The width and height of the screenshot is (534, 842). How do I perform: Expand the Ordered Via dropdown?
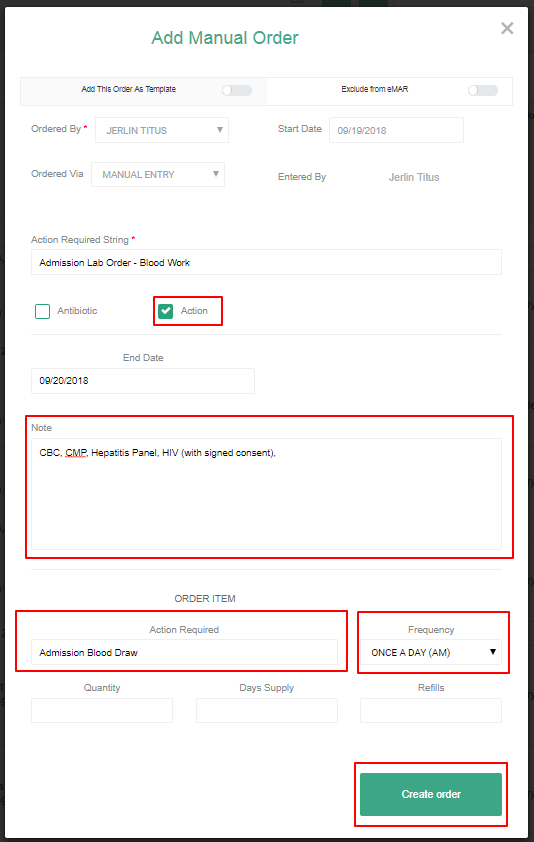click(x=158, y=175)
